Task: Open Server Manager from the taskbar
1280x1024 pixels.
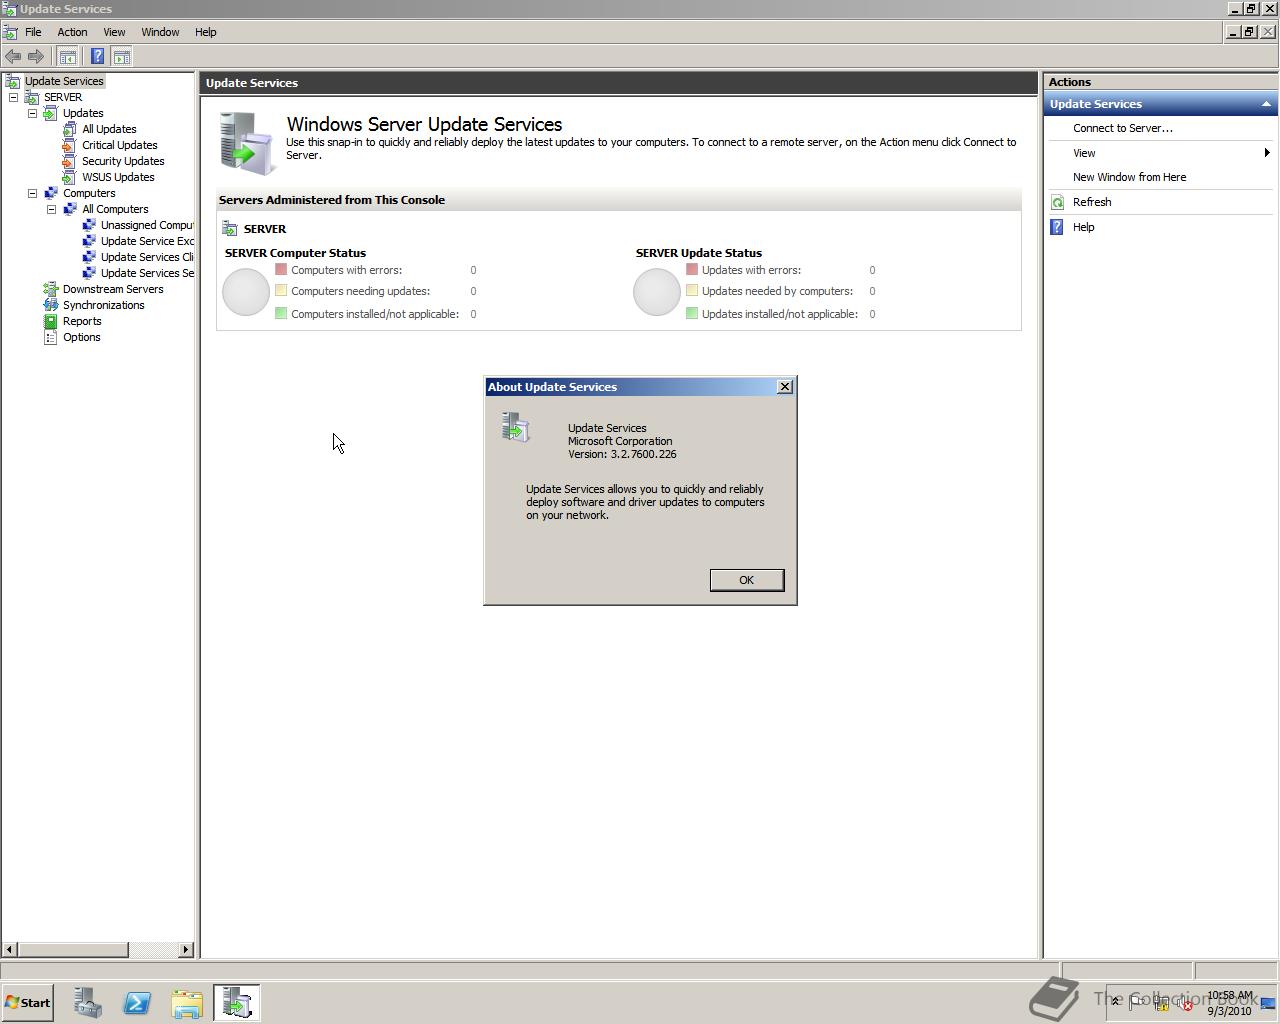Action: (87, 1002)
